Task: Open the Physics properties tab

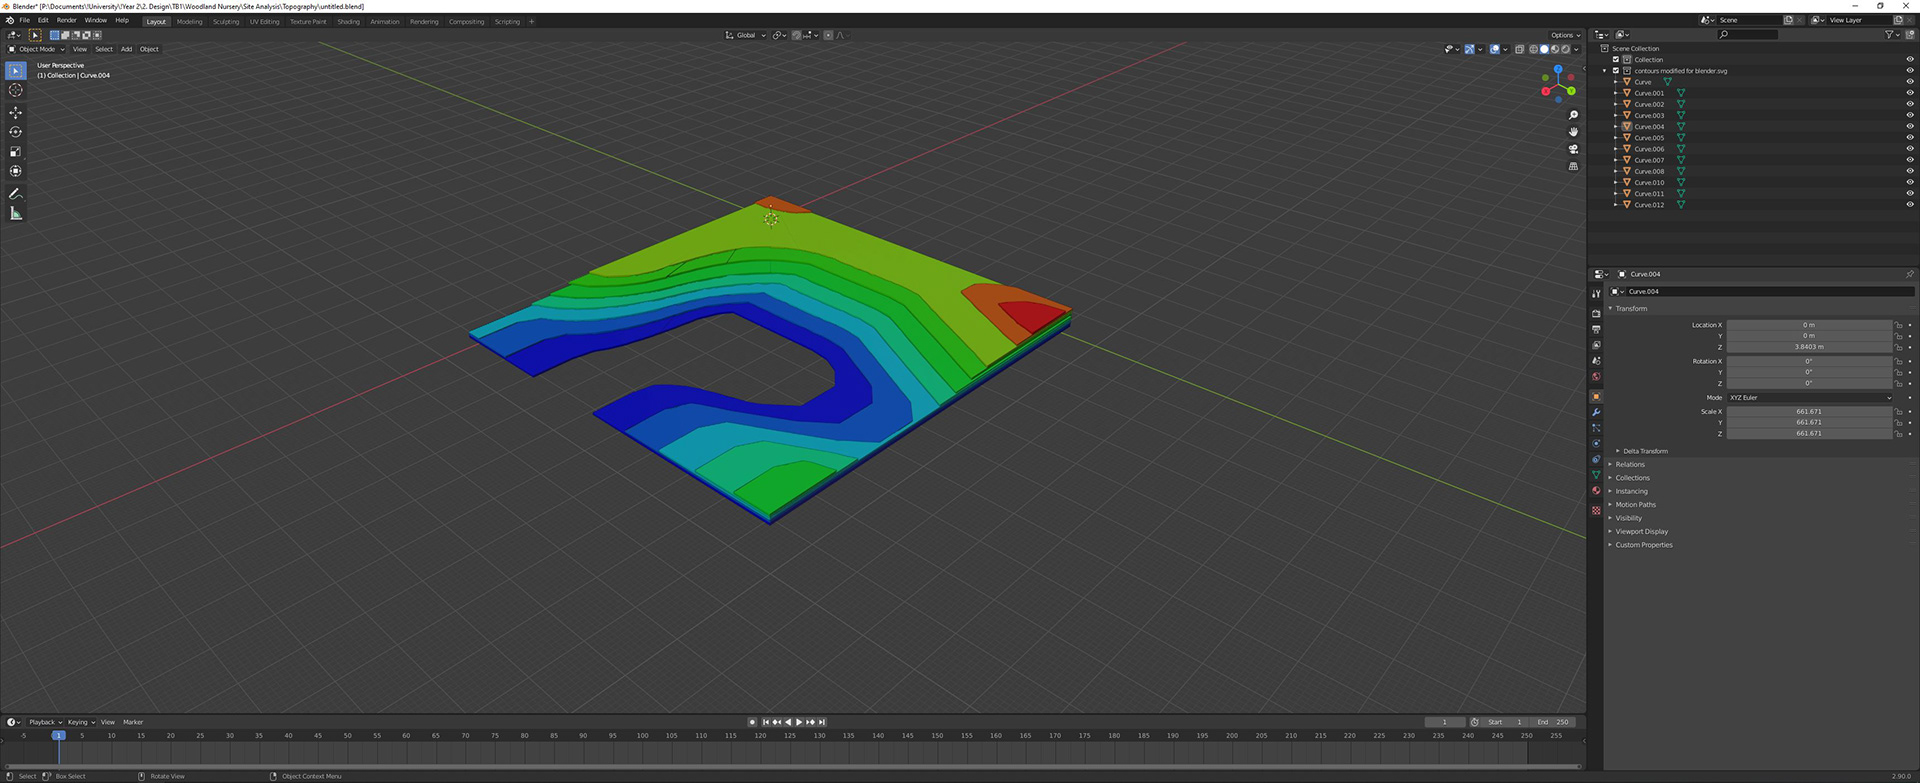Action: click(x=1596, y=444)
